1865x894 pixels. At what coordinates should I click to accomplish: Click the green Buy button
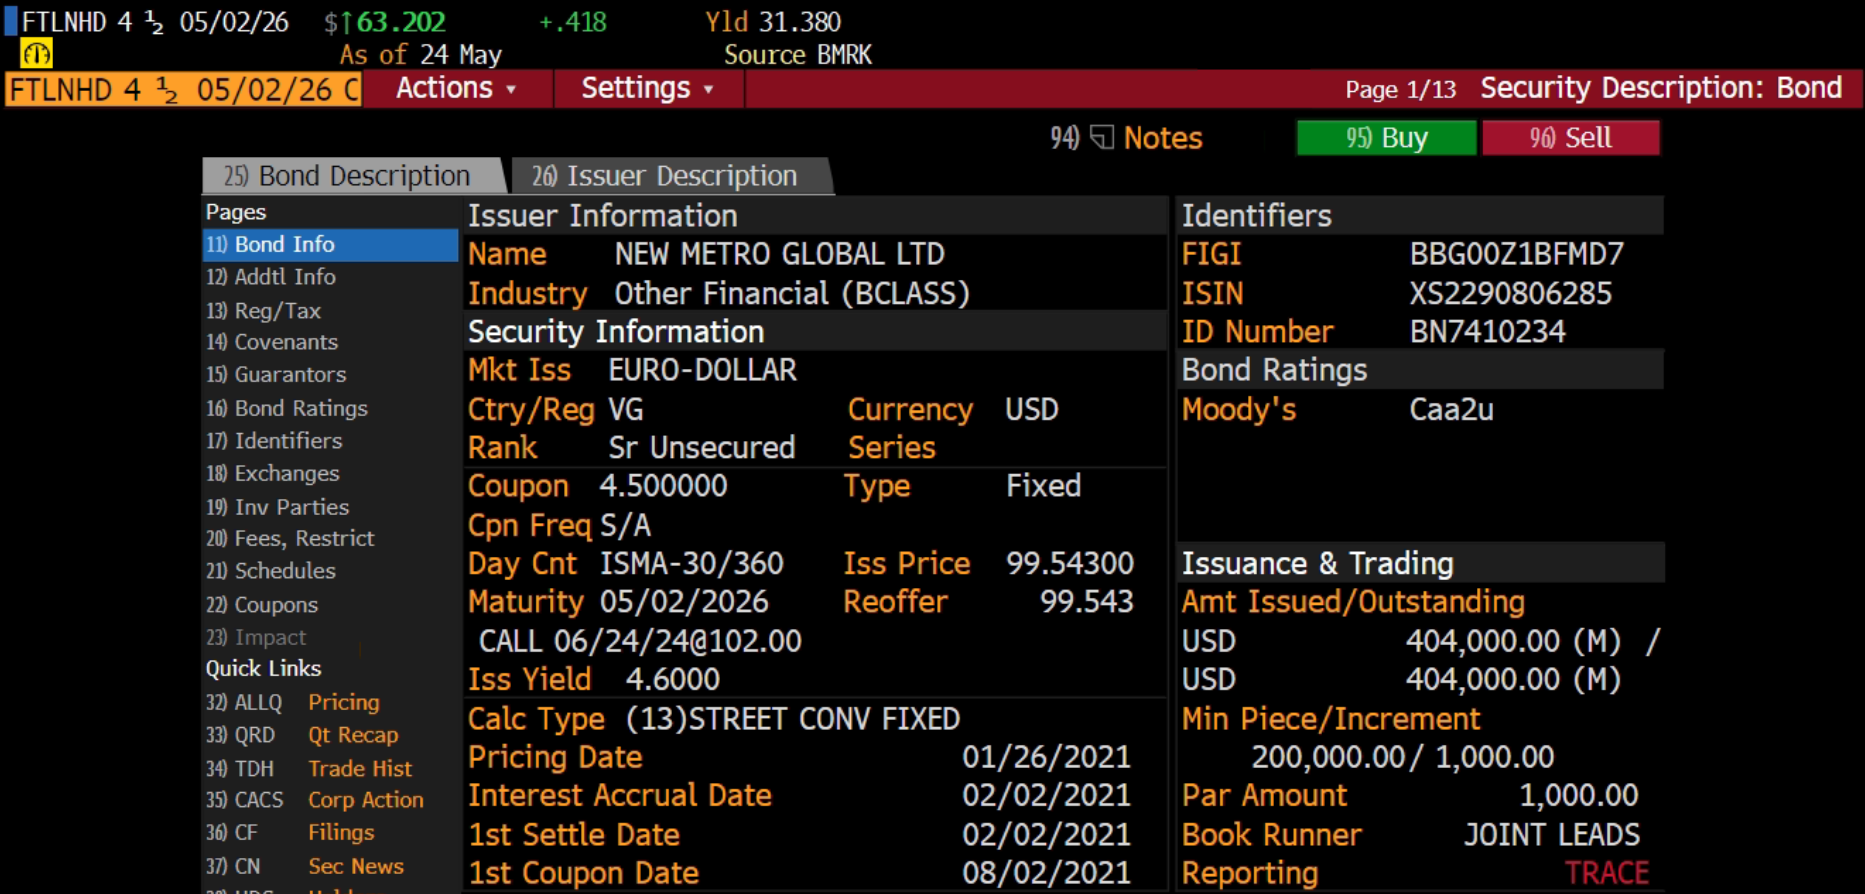click(x=1386, y=138)
